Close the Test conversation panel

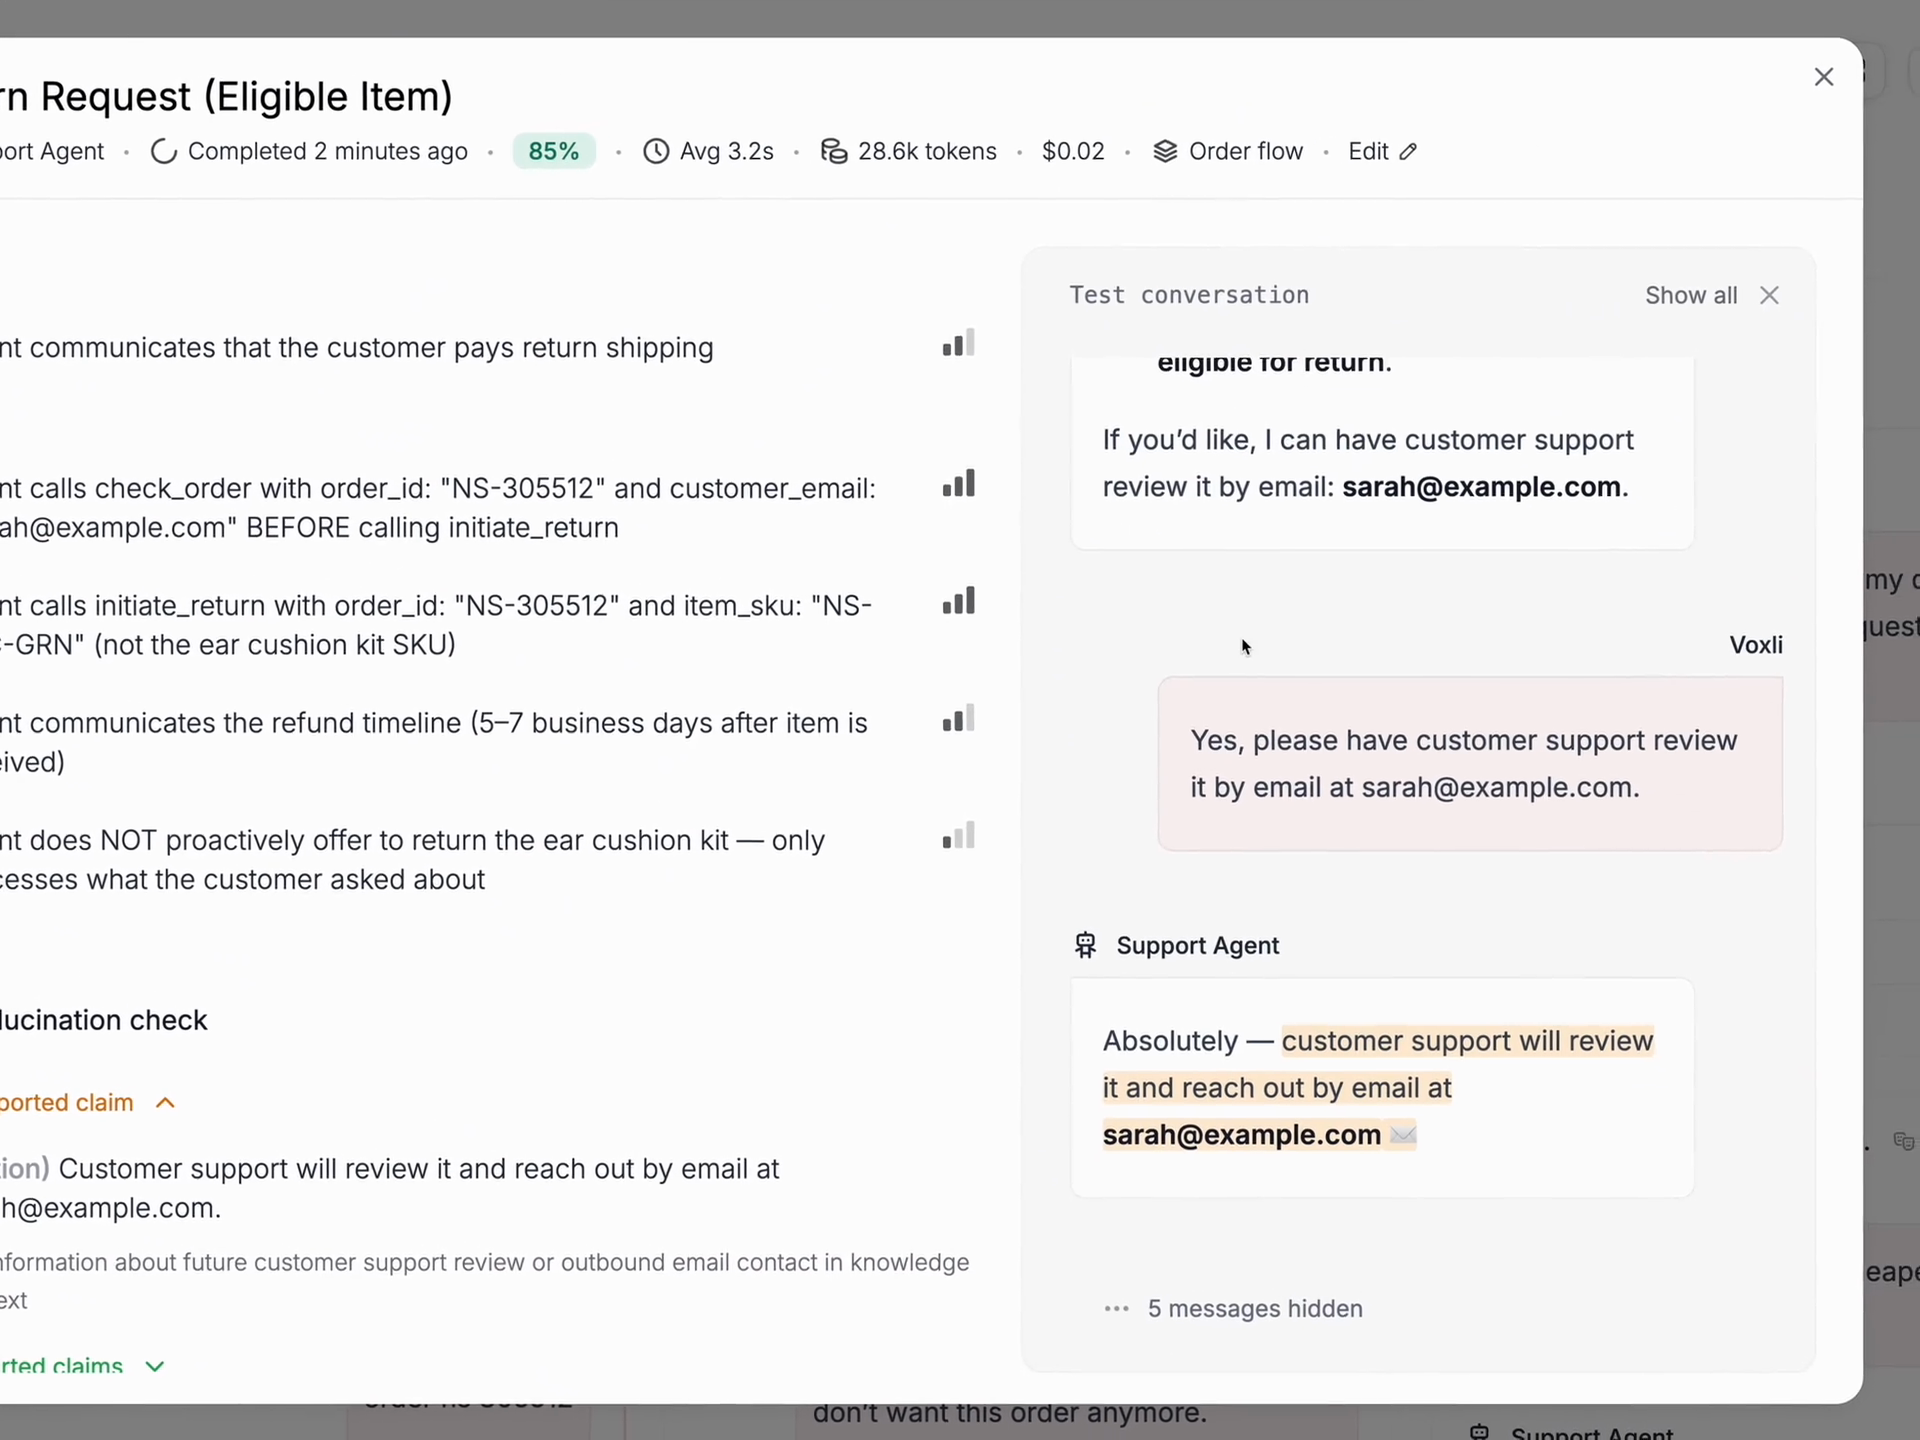click(1769, 296)
